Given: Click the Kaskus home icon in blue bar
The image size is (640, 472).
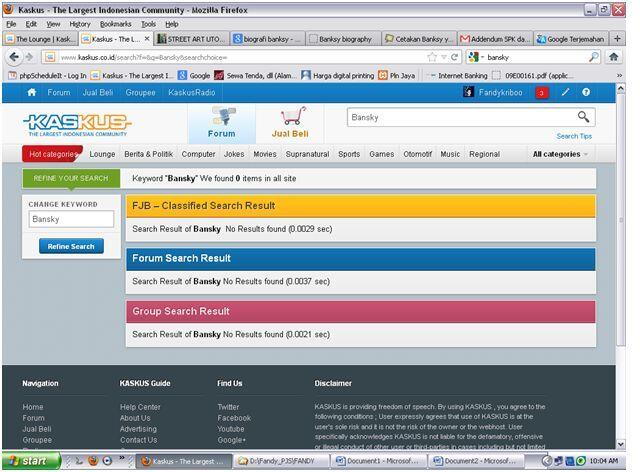Looking at the screenshot, I should [31, 92].
